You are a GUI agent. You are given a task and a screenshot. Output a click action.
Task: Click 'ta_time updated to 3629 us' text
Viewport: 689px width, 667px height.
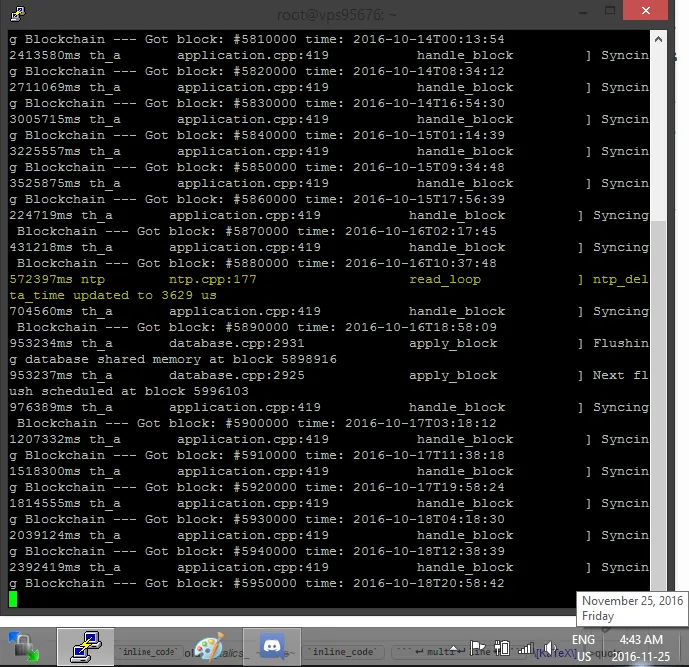click(x=113, y=295)
